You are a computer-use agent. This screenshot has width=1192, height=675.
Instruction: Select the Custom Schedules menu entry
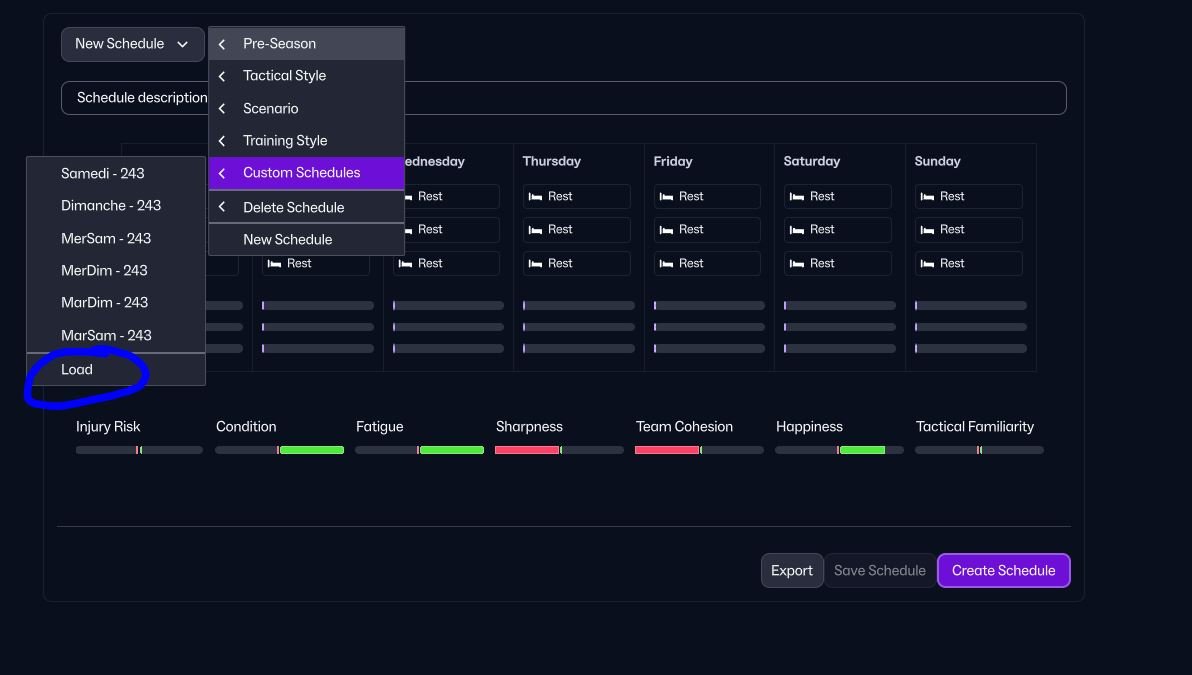click(306, 173)
